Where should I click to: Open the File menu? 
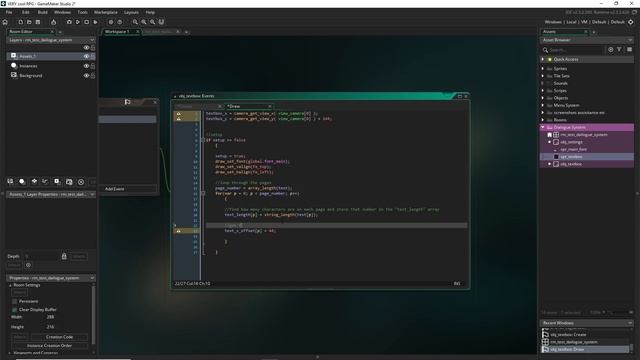[9, 12]
